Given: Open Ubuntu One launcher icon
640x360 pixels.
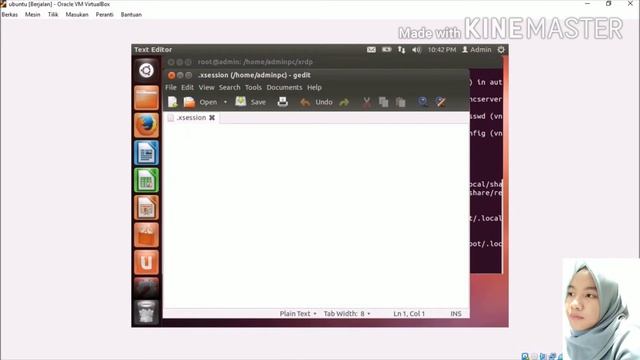Looking at the screenshot, I should tap(146, 262).
